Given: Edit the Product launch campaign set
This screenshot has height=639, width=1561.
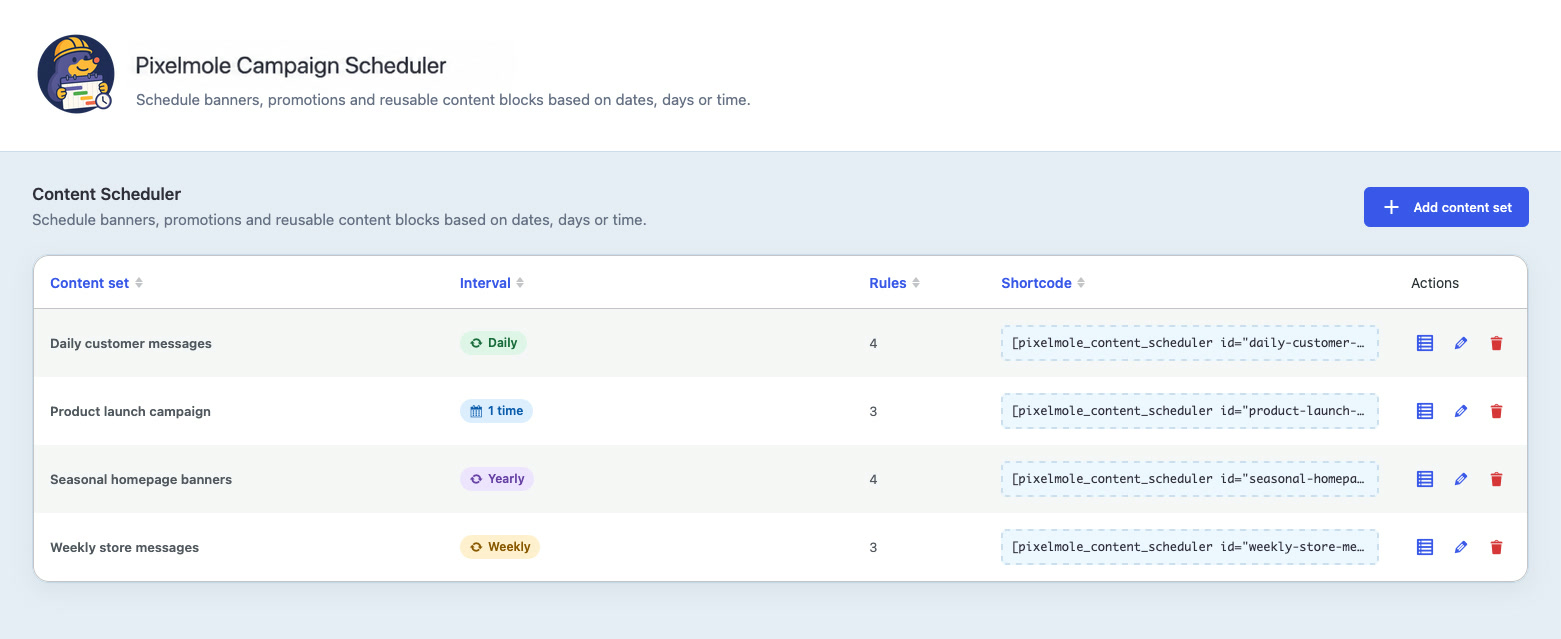Looking at the screenshot, I should pos(1461,411).
